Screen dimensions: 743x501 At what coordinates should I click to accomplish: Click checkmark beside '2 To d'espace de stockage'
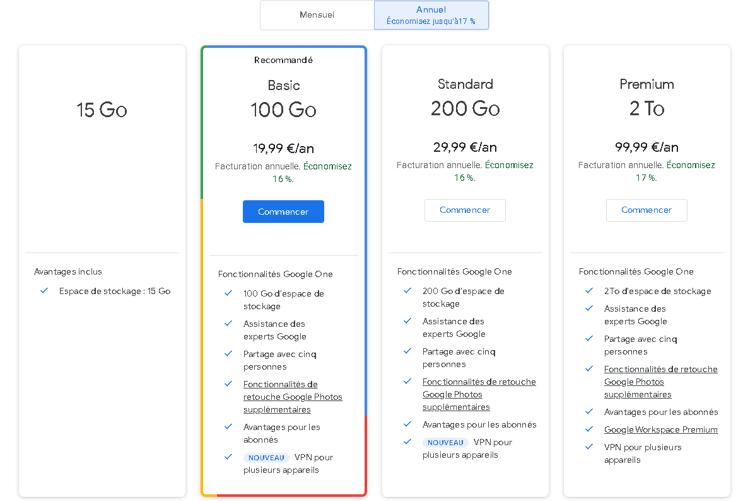point(589,291)
